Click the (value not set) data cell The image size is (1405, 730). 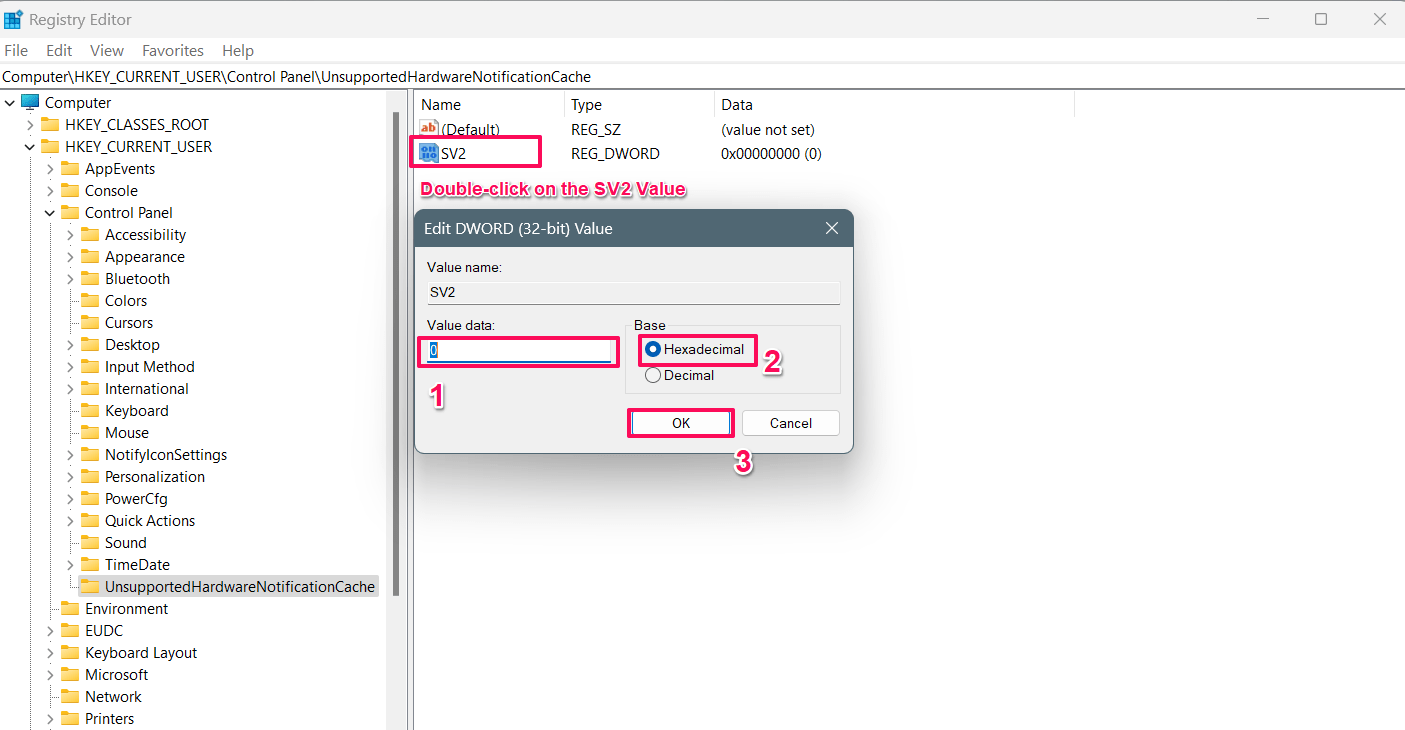(768, 130)
